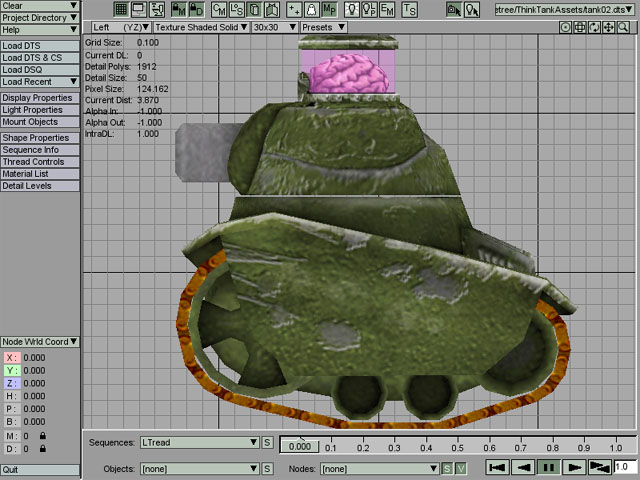640x480 pixels.
Task: Click the node hierarchy toolbar icon
Action: (157, 9)
